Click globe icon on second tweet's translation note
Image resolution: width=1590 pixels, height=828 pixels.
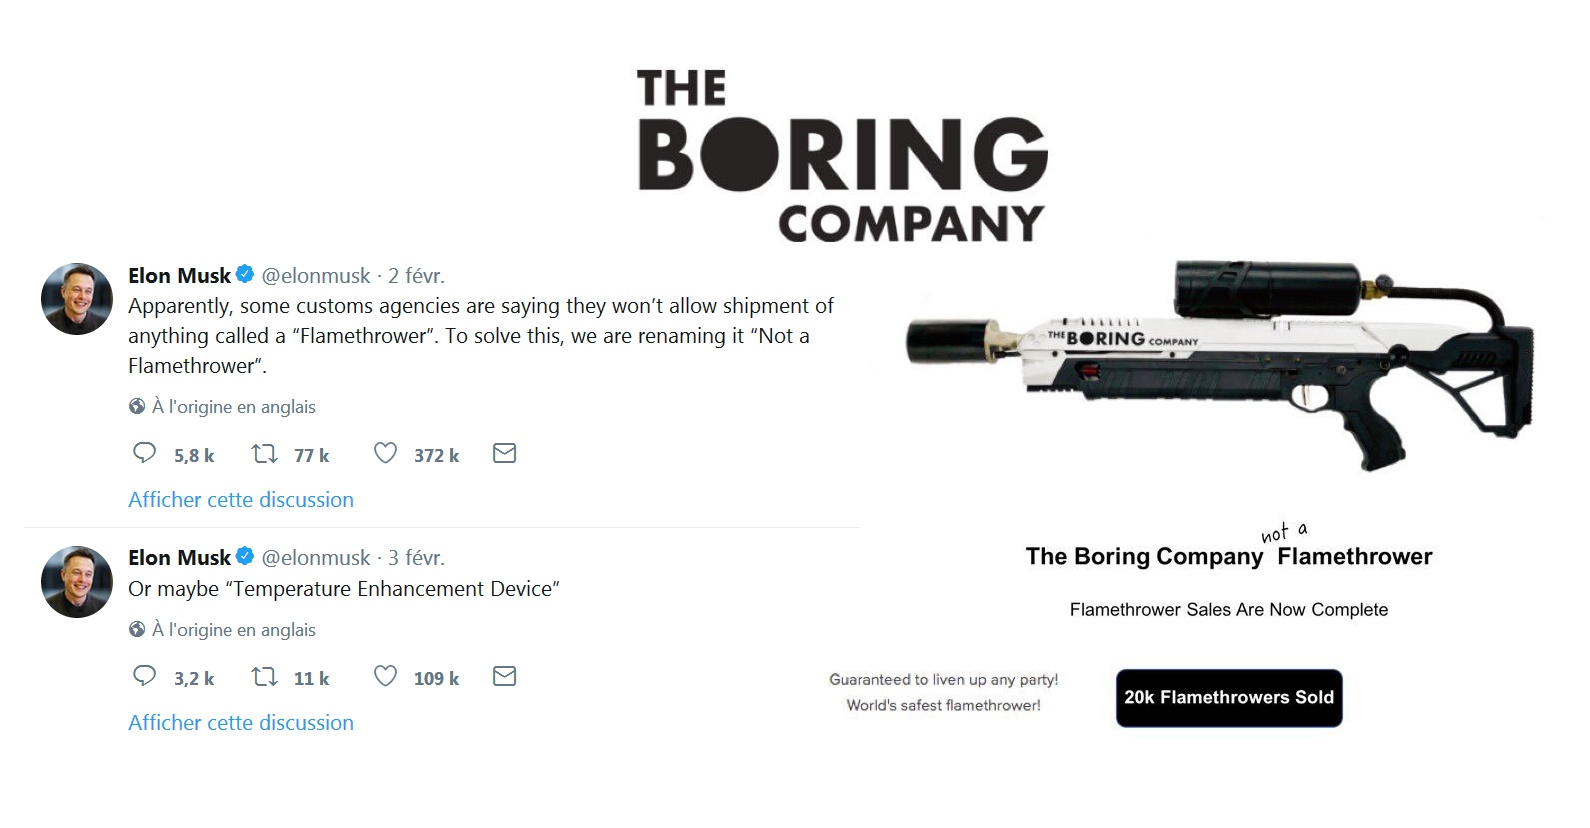point(137,629)
